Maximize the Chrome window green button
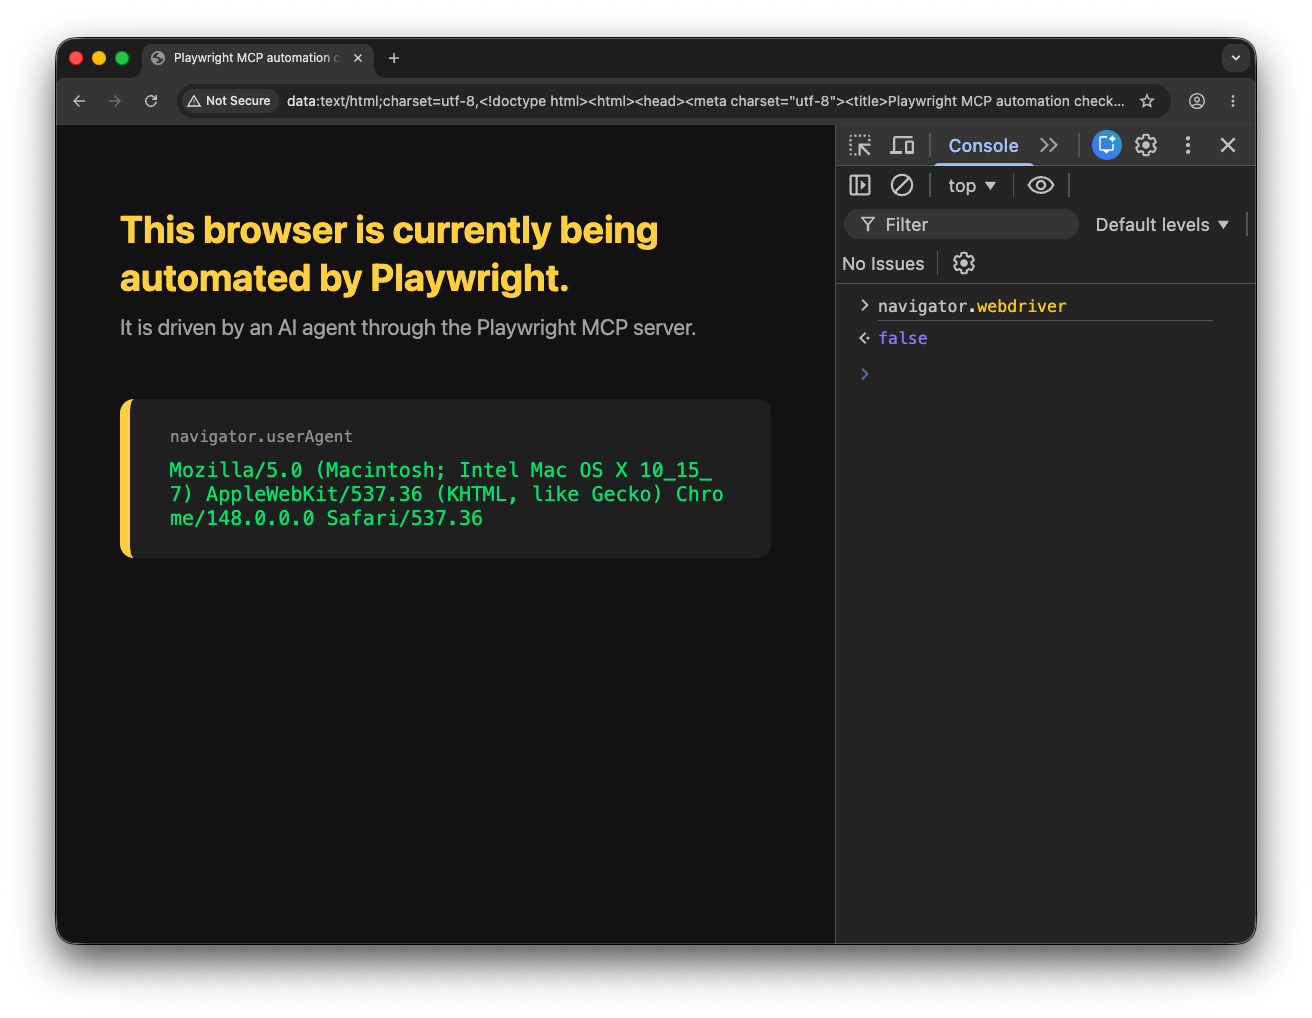 pos(122,58)
